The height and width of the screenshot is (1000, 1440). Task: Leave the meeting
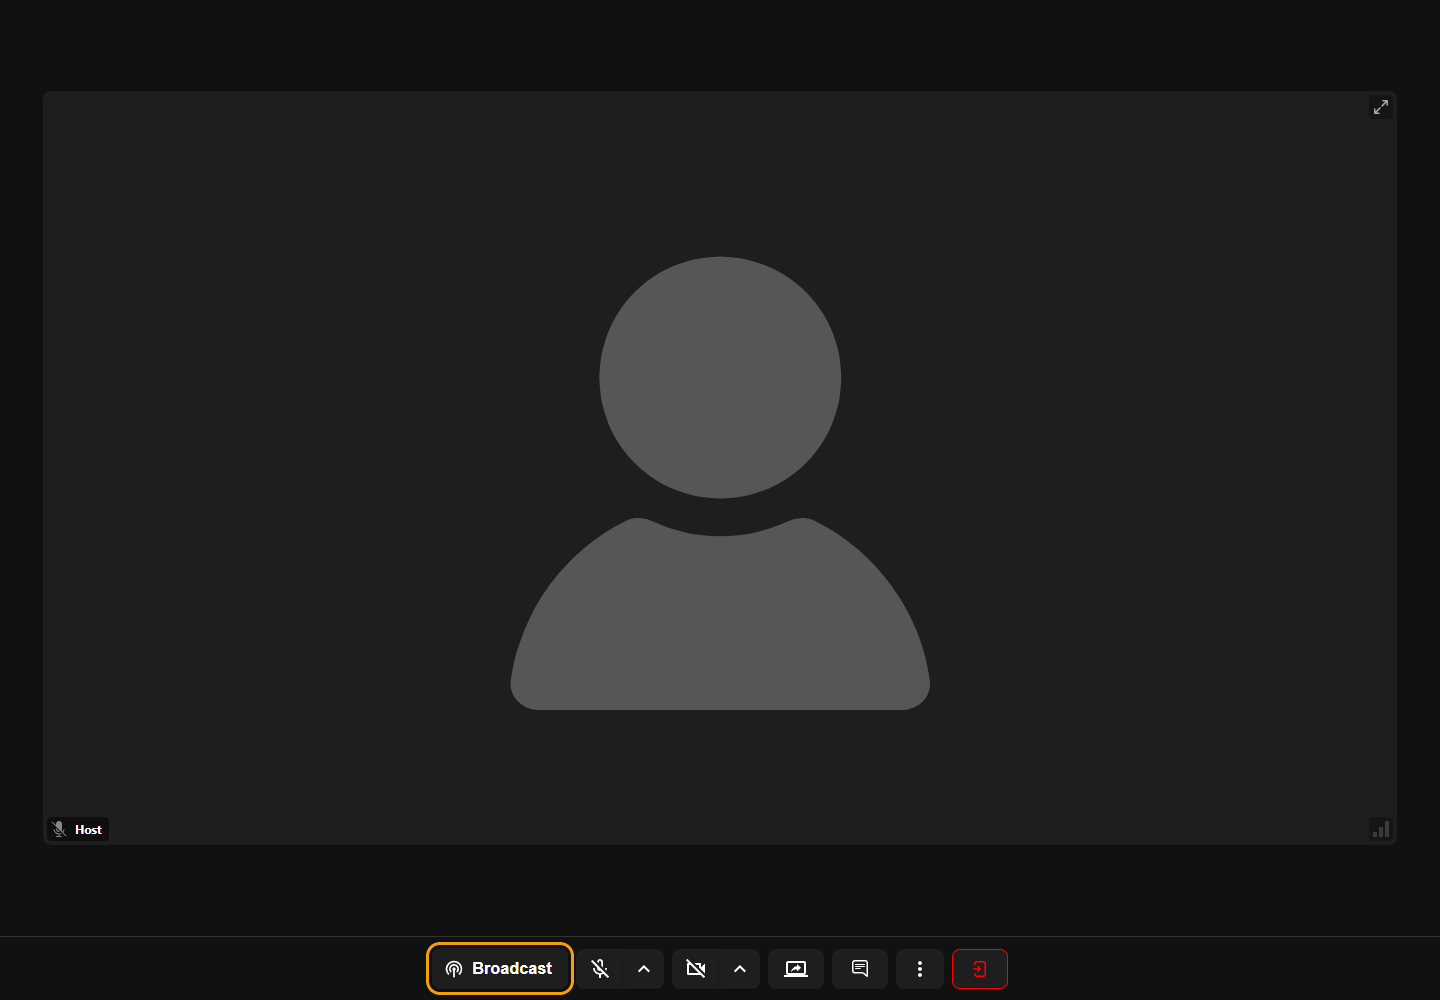[x=980, y=968]
